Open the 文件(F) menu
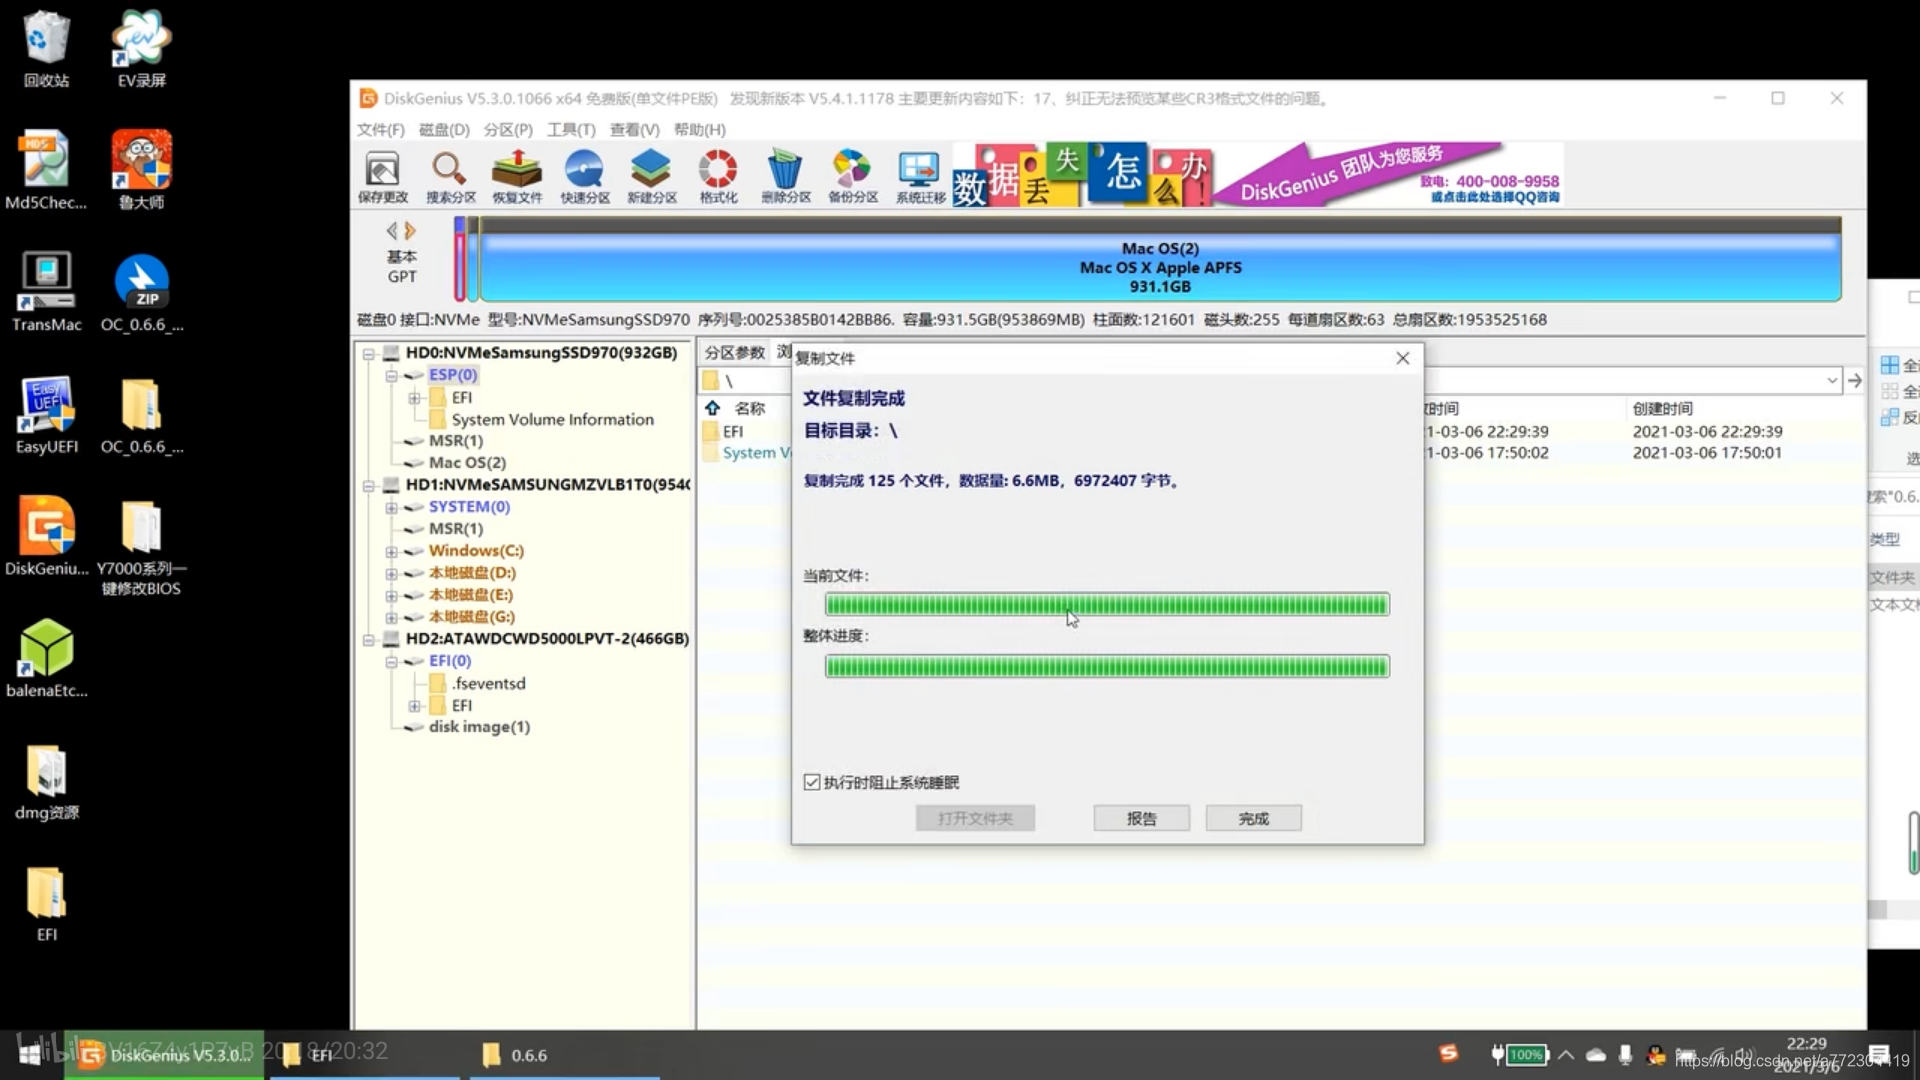The height and width of the screenshot is (1080, 1920). [x=380, y=129]
